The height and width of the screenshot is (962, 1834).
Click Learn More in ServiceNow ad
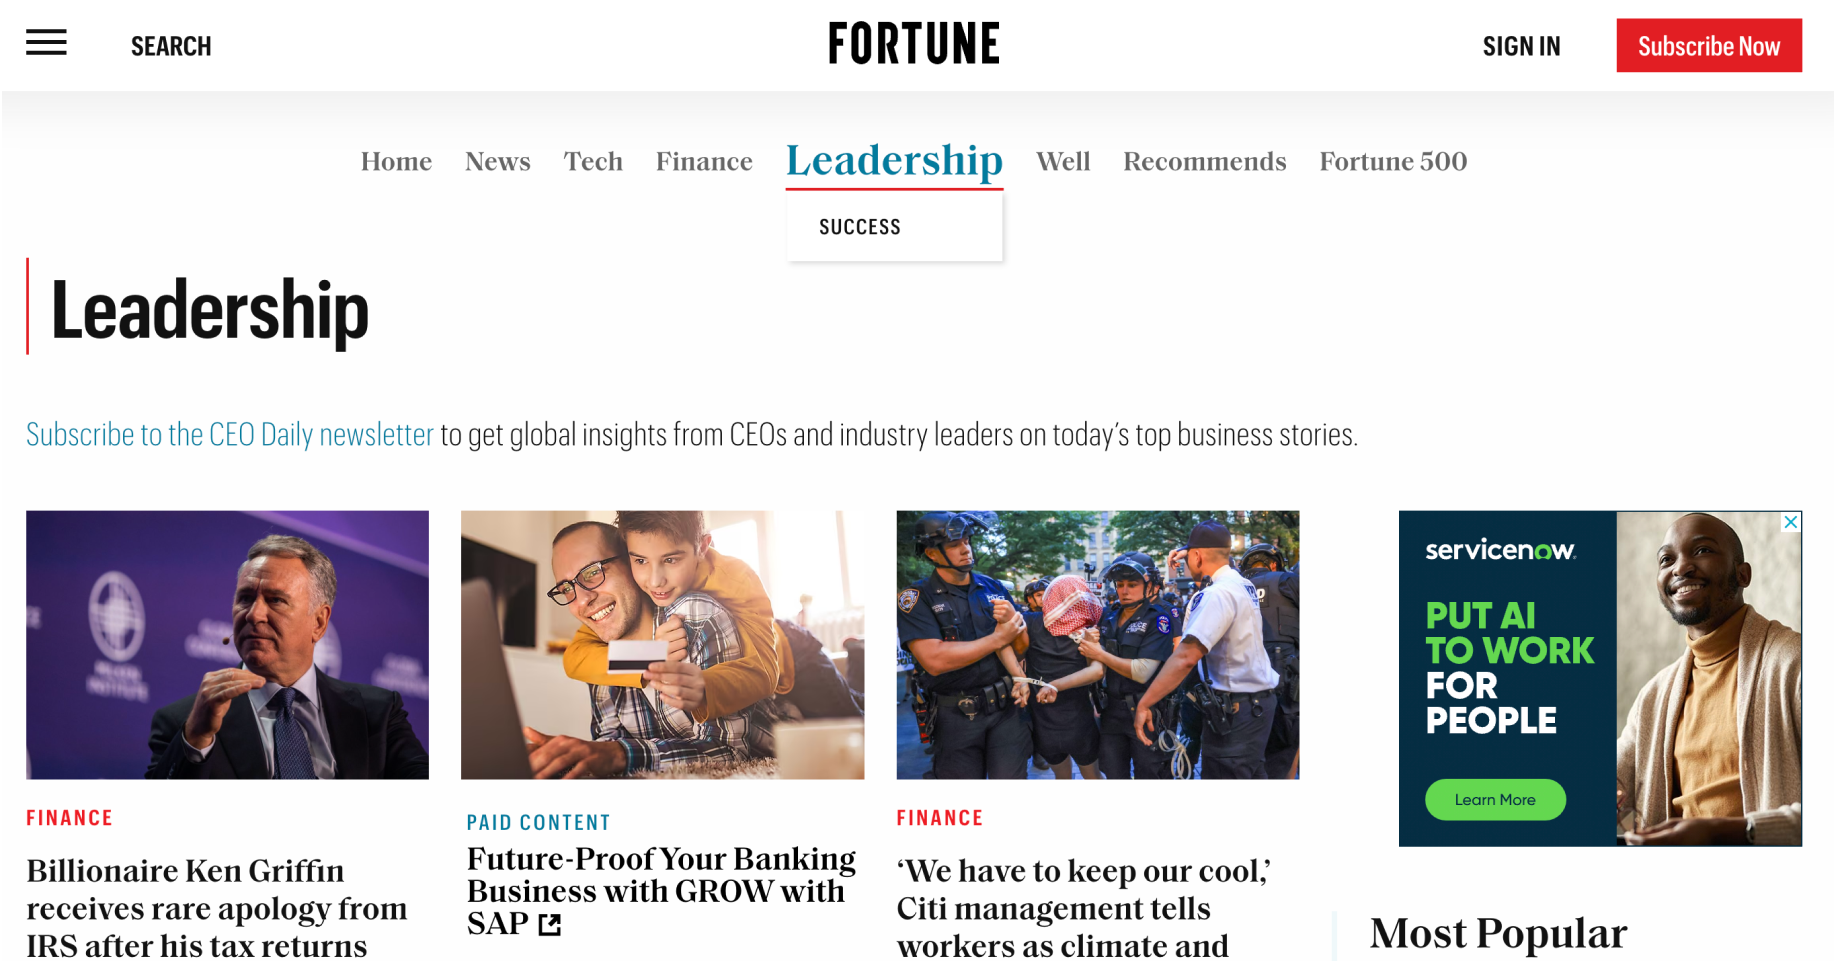(1495, 800)
